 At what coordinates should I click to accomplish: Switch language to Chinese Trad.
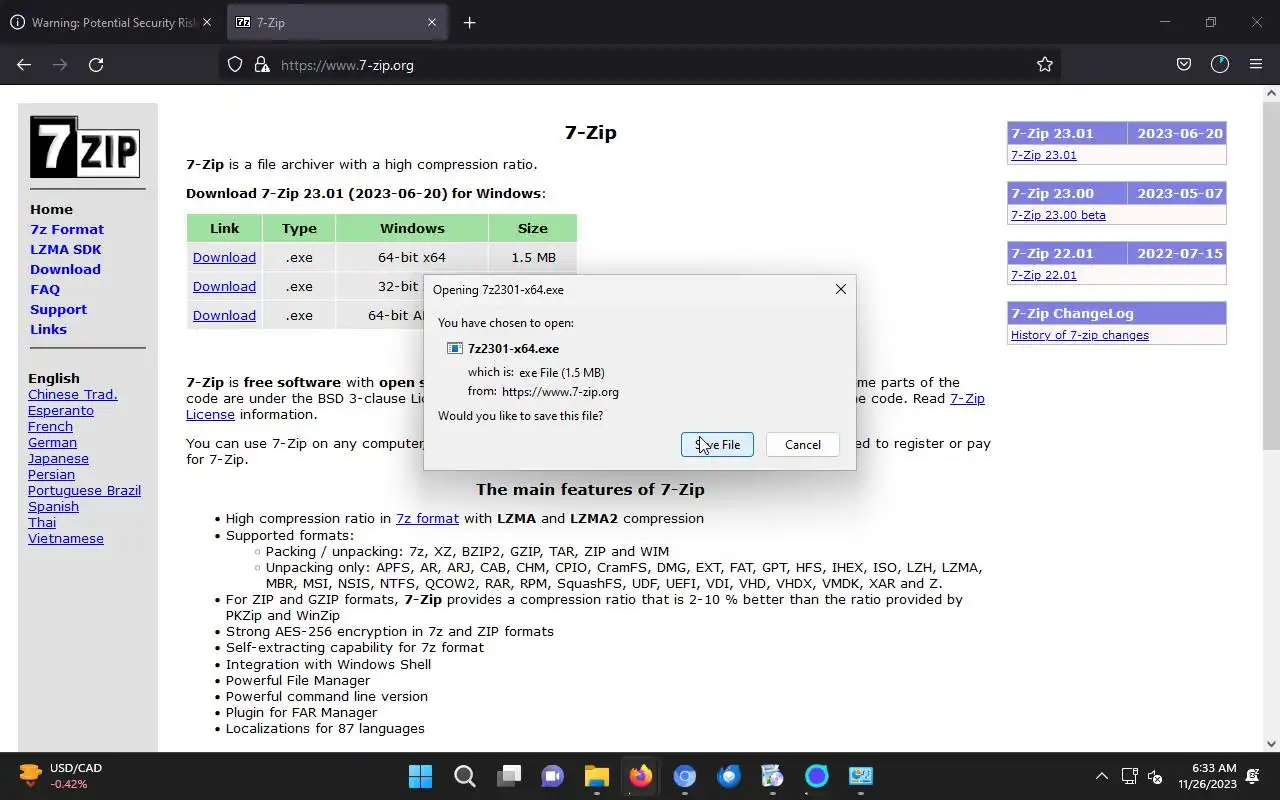pos(73,394)
